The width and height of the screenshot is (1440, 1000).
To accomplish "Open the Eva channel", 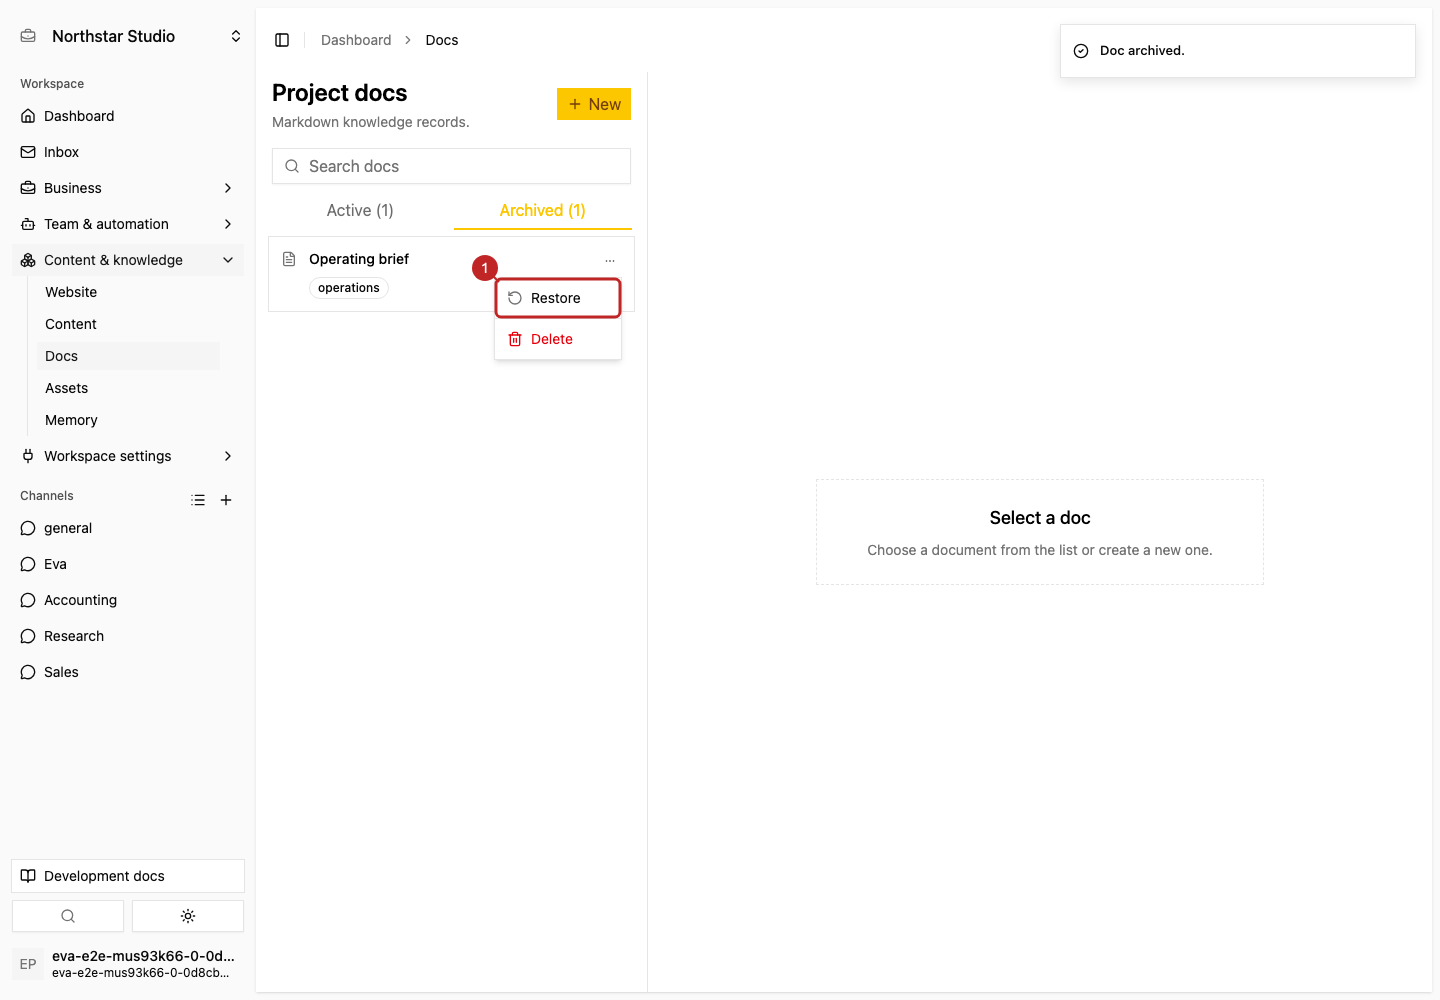I will click(128, 564).
